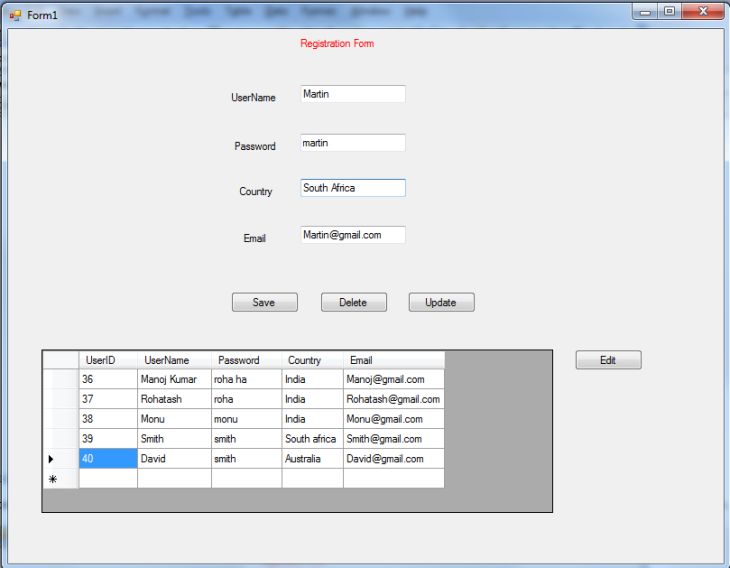Select the Australia country cell
The image size is (730, 568).
click(x=312, y=459)
